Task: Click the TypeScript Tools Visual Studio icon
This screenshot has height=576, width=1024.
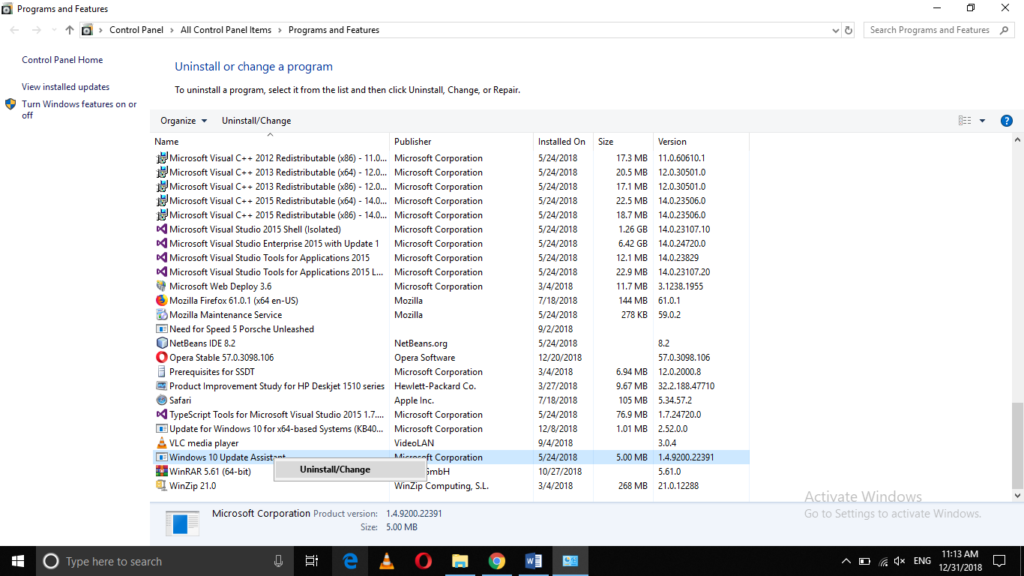Action: [161, 415]
